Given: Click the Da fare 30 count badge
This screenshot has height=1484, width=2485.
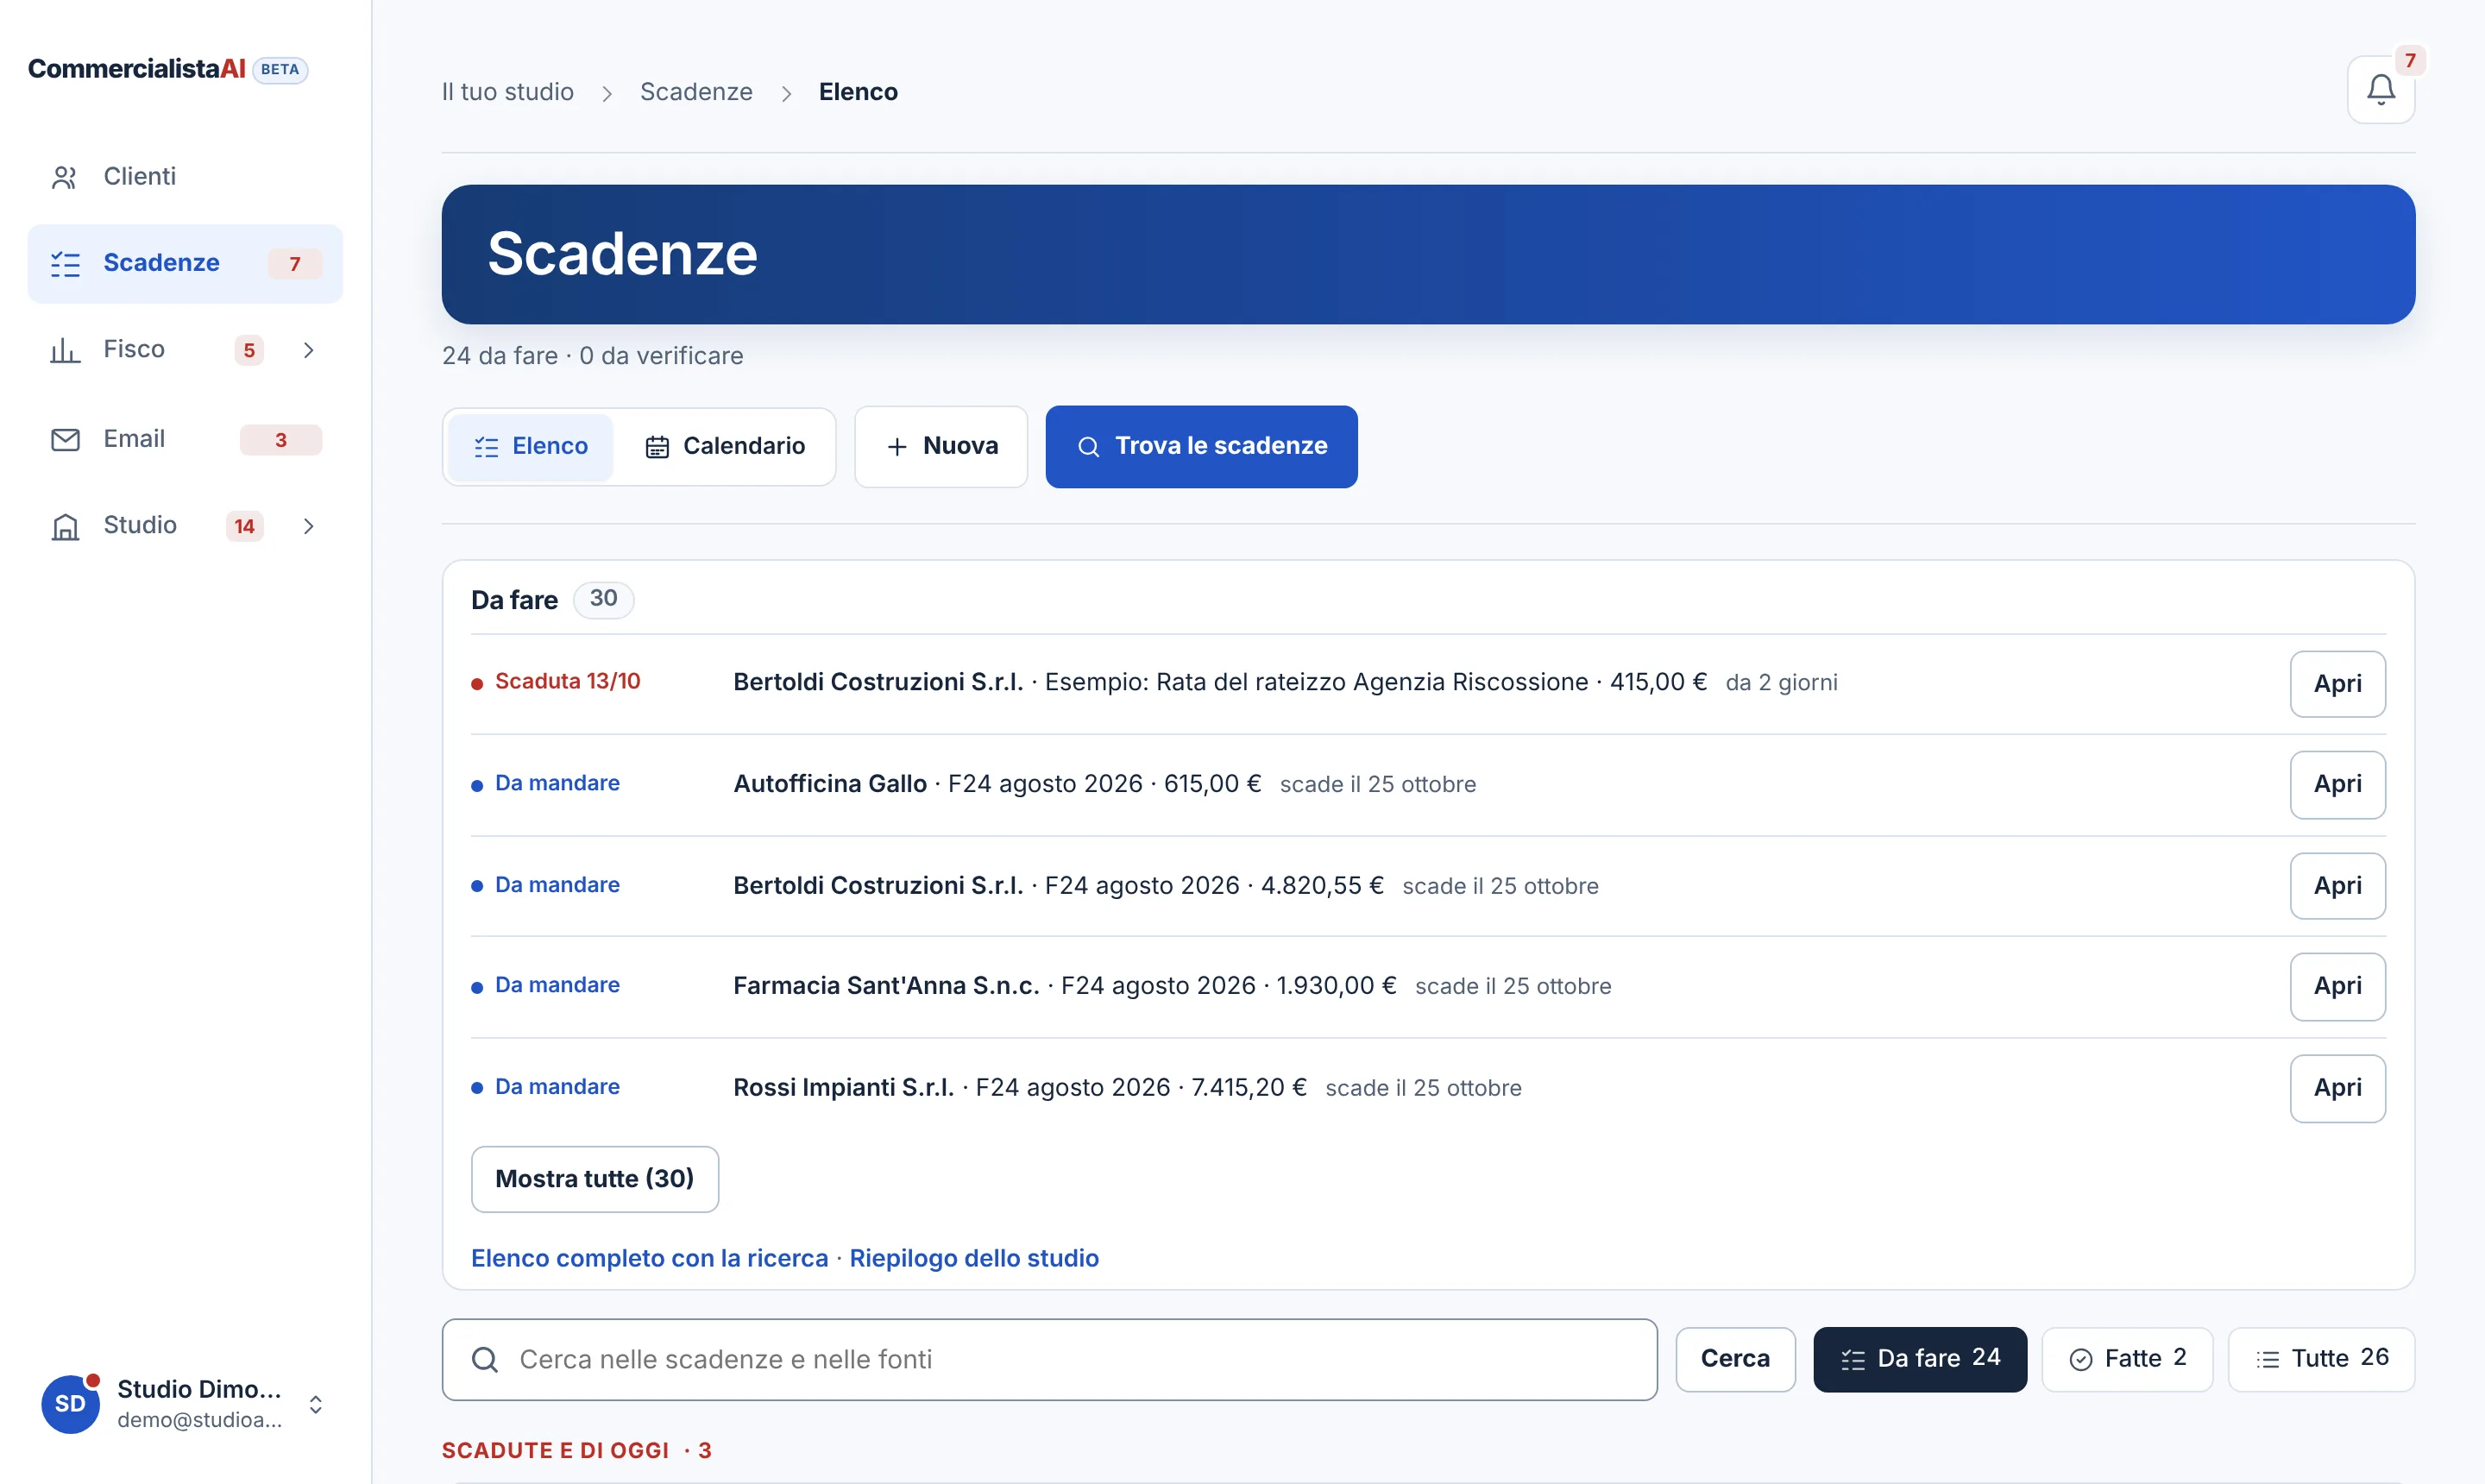Looking at the screenshot, I should [x=603, y=599].
